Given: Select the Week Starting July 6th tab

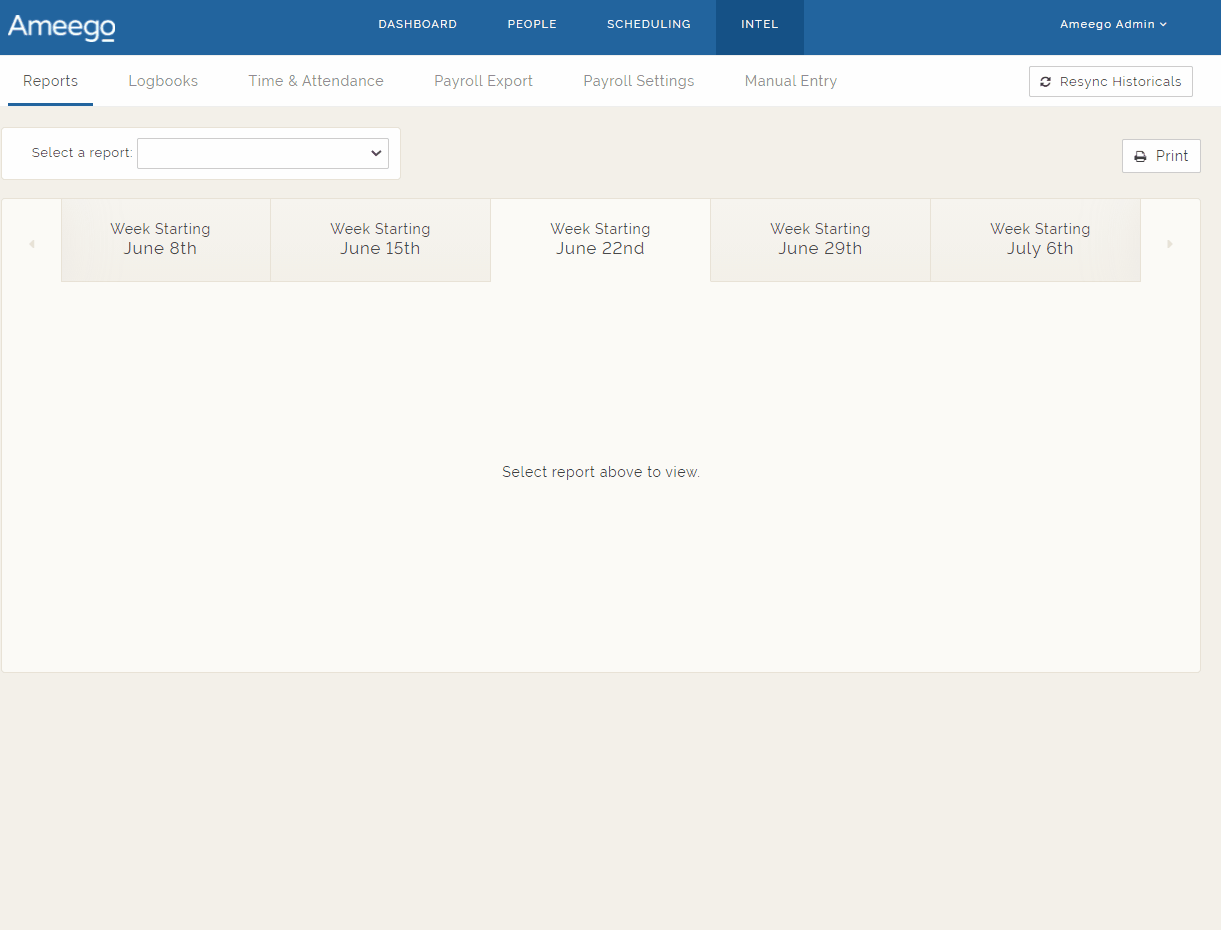Looking at the screenshot, I should coord(1040,240).
